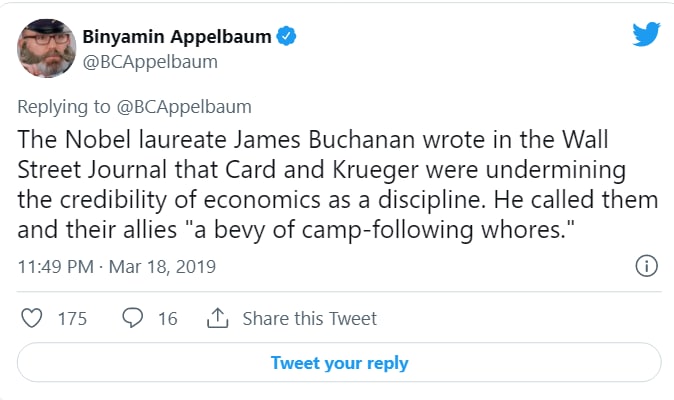Open the @BCAppelbaum handle below the name

pyautogui.click(x=149, y=61)
